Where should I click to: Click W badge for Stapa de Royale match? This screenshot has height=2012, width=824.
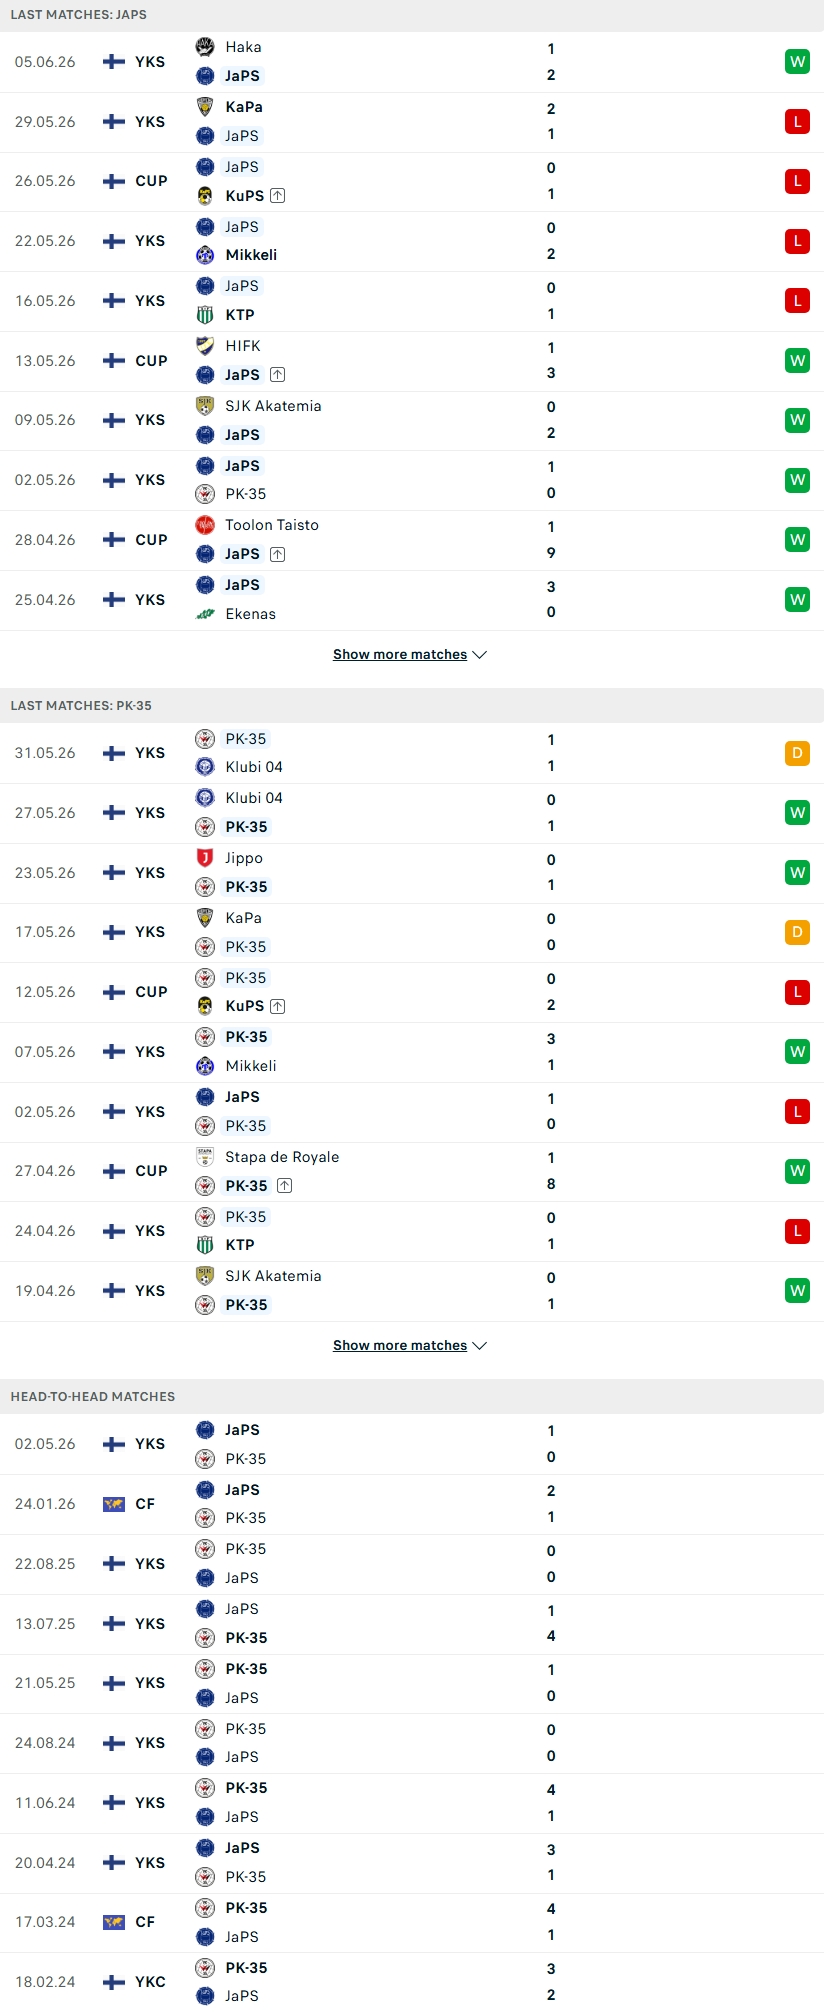coord(797,1171)
